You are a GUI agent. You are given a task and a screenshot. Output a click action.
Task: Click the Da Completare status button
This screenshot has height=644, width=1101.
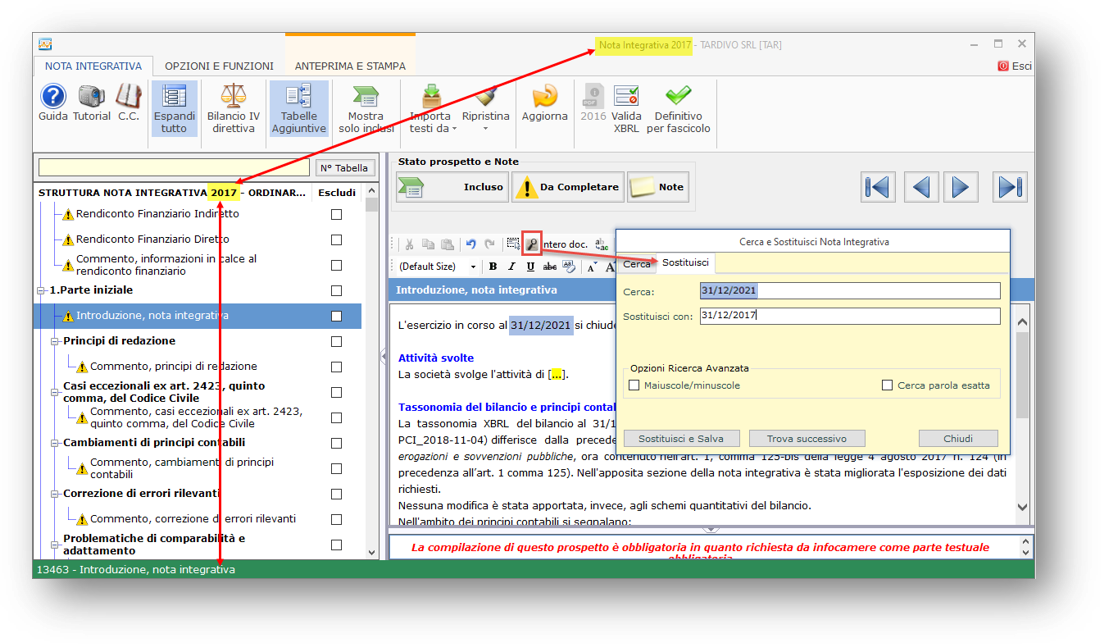(568, 187)
